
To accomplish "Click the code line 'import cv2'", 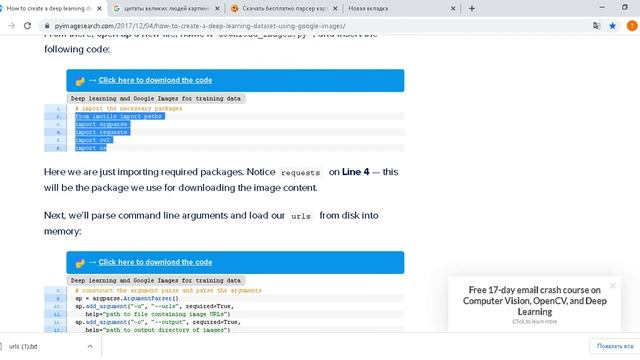I will tap(93, 140).
